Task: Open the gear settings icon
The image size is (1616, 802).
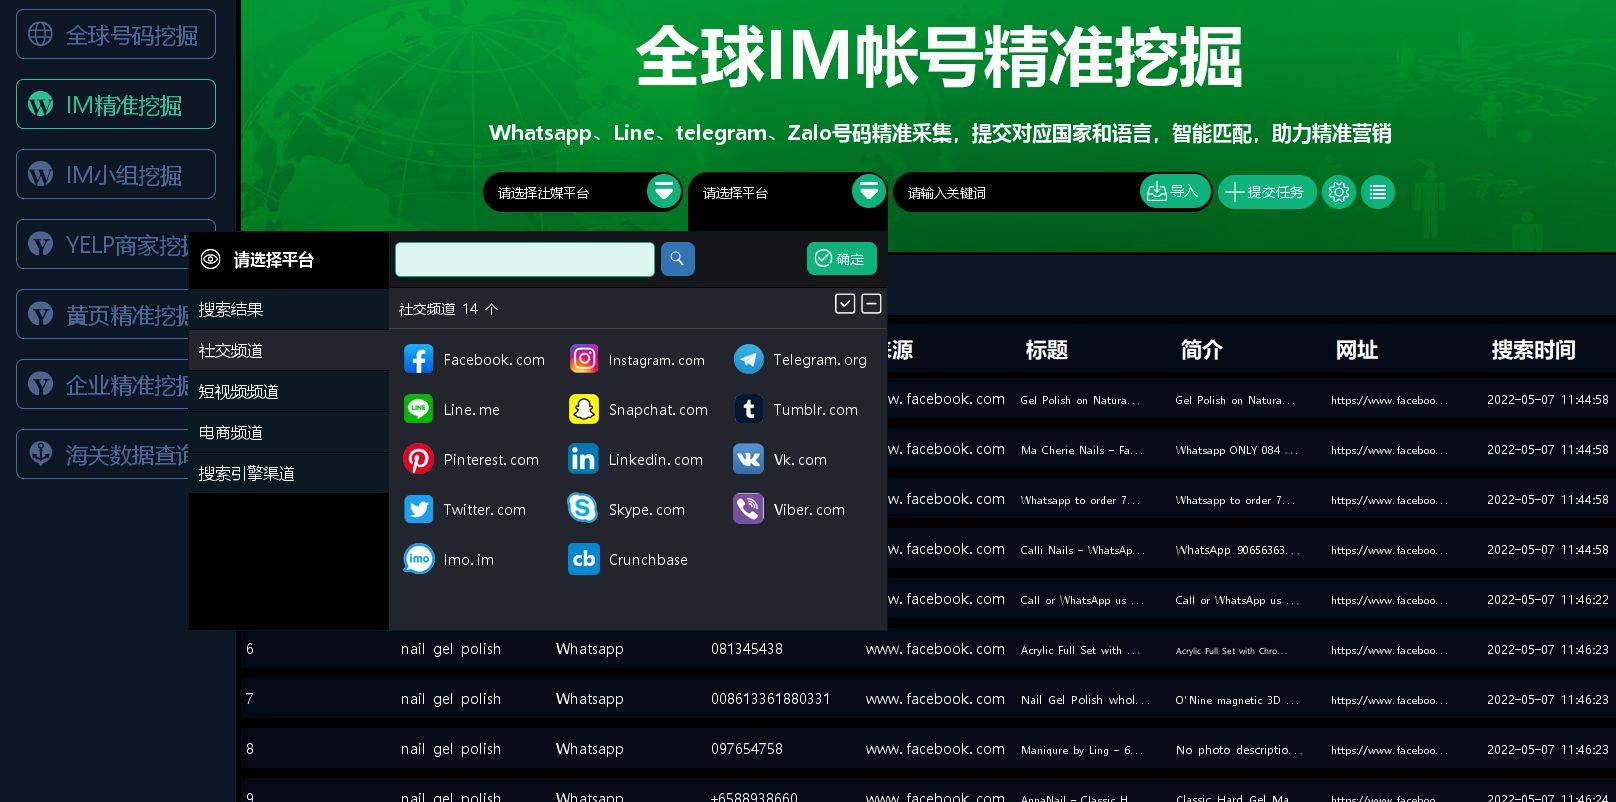Action: point(1339,192)
